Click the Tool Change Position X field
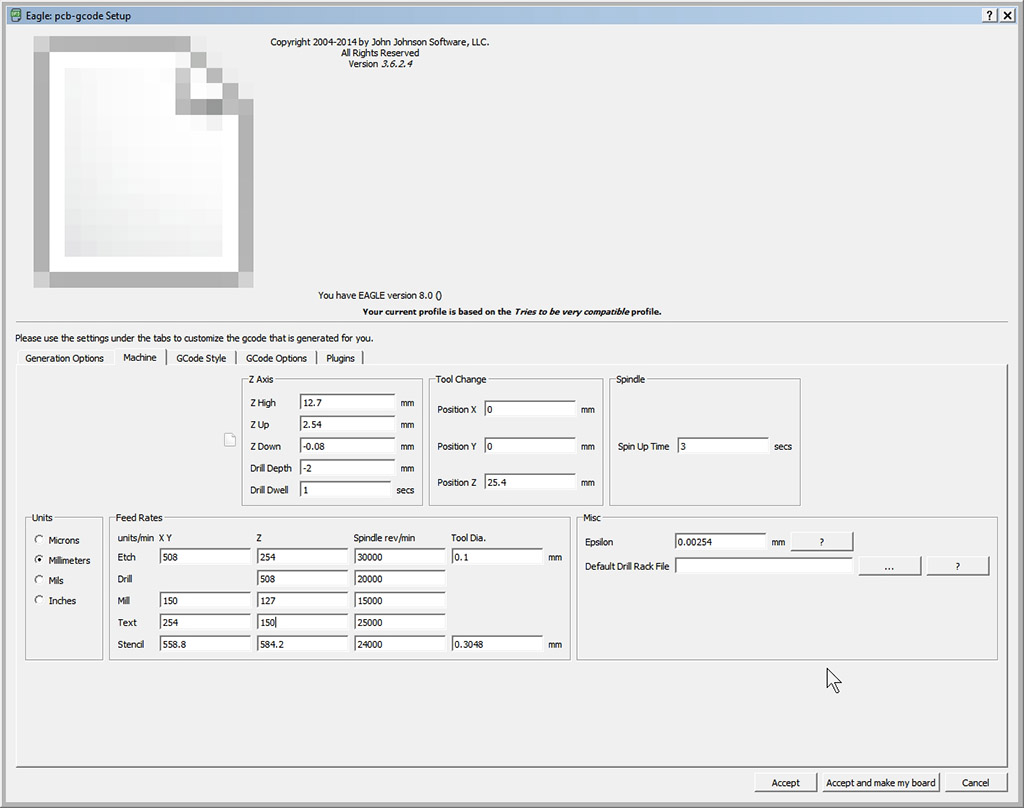The height and width of the screenshot is (808, 1024). point(530,410)
